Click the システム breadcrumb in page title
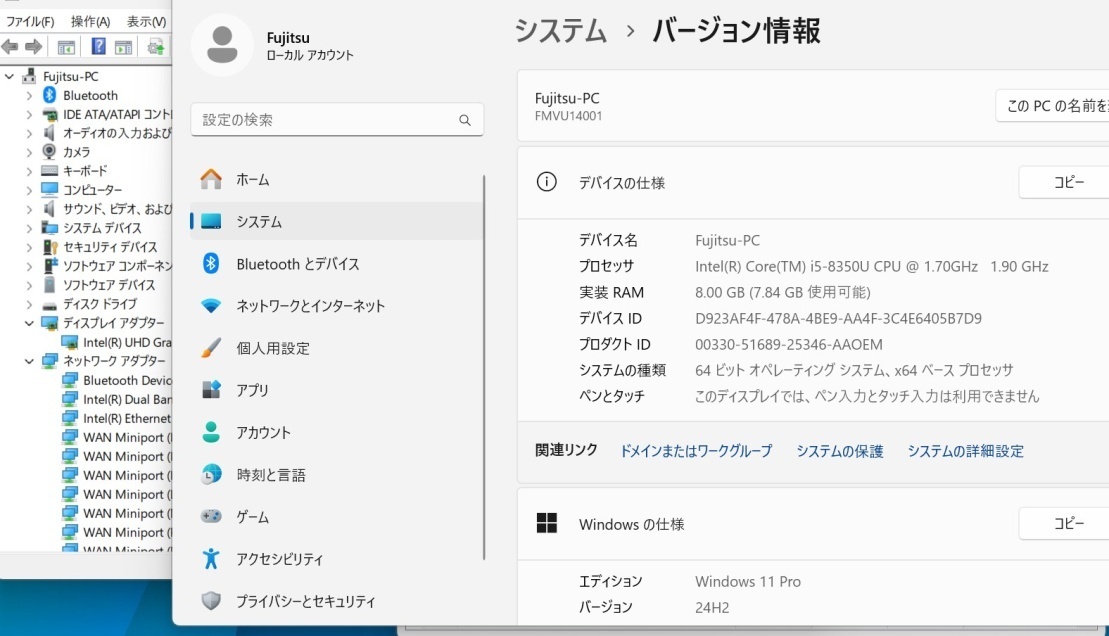Screen dimensions: 1109x636 tap(560, 31)
